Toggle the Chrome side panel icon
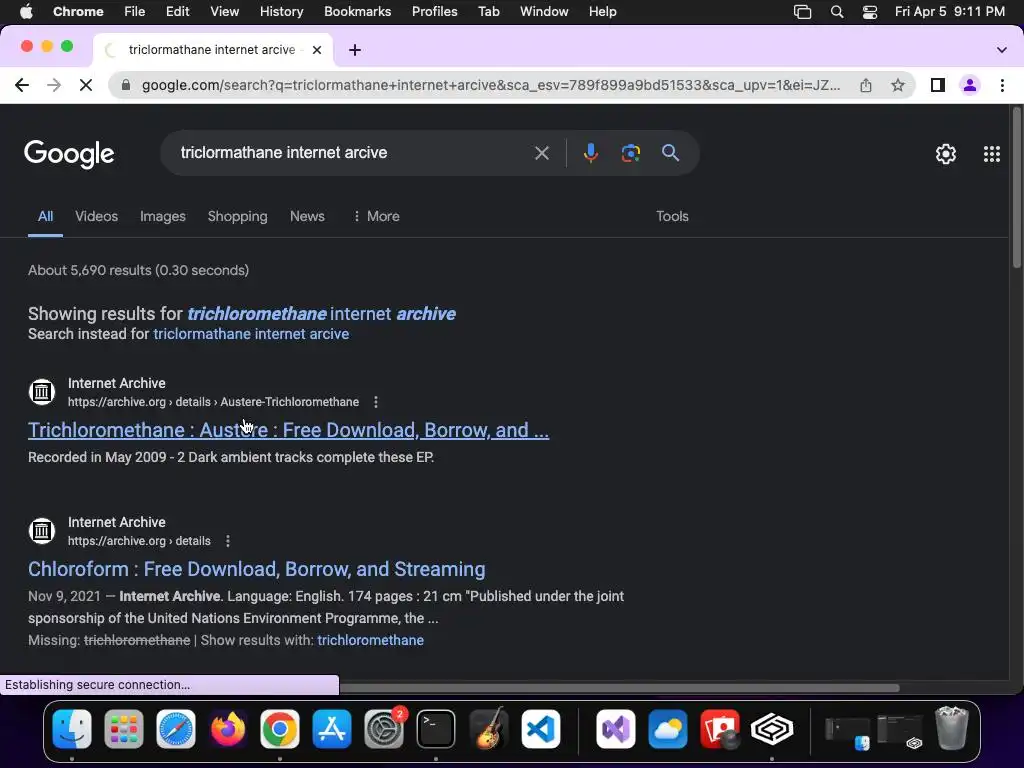The image size is (1024, 768). 938,85
